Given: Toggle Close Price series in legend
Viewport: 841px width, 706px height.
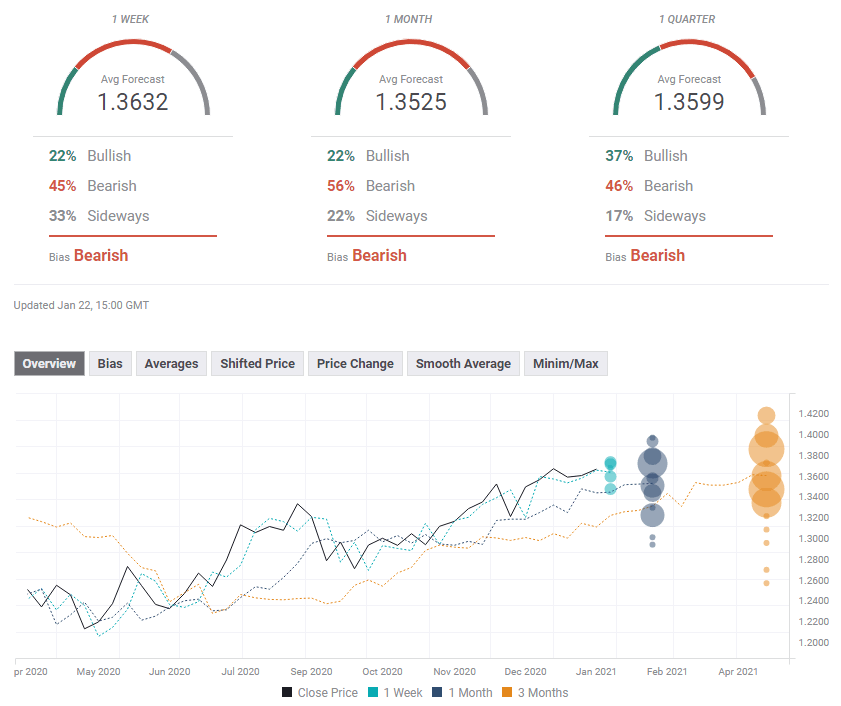Looking at the screenshot, I should (319, 692).
